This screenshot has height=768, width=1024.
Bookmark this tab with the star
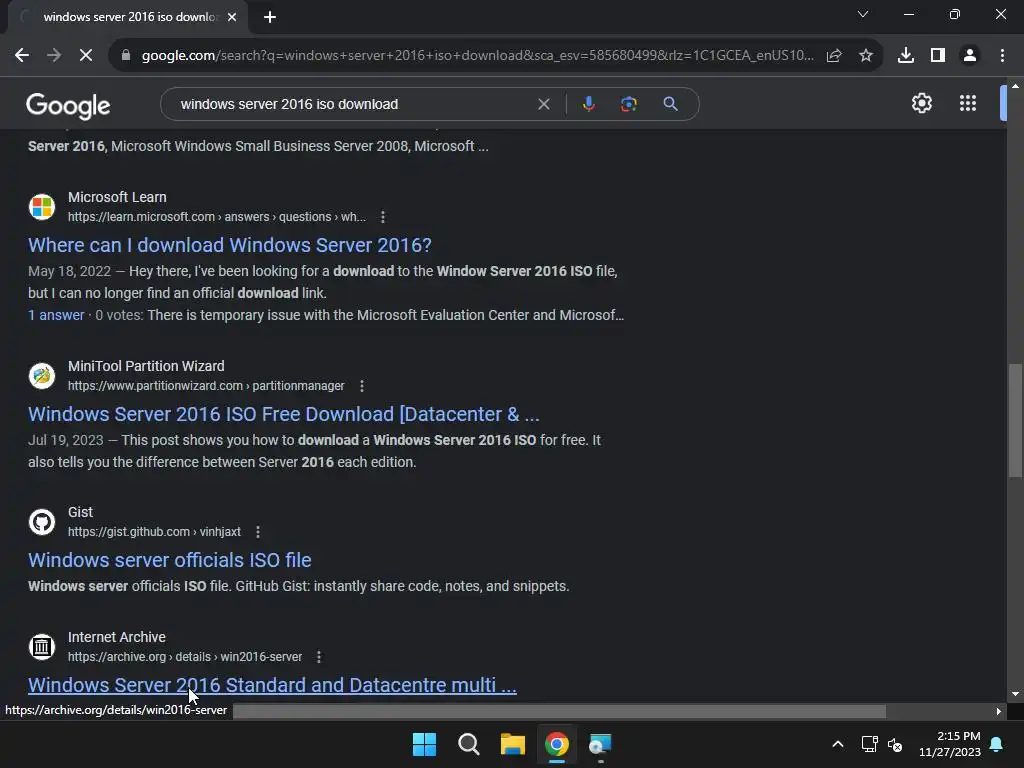[x=866, y=56]
